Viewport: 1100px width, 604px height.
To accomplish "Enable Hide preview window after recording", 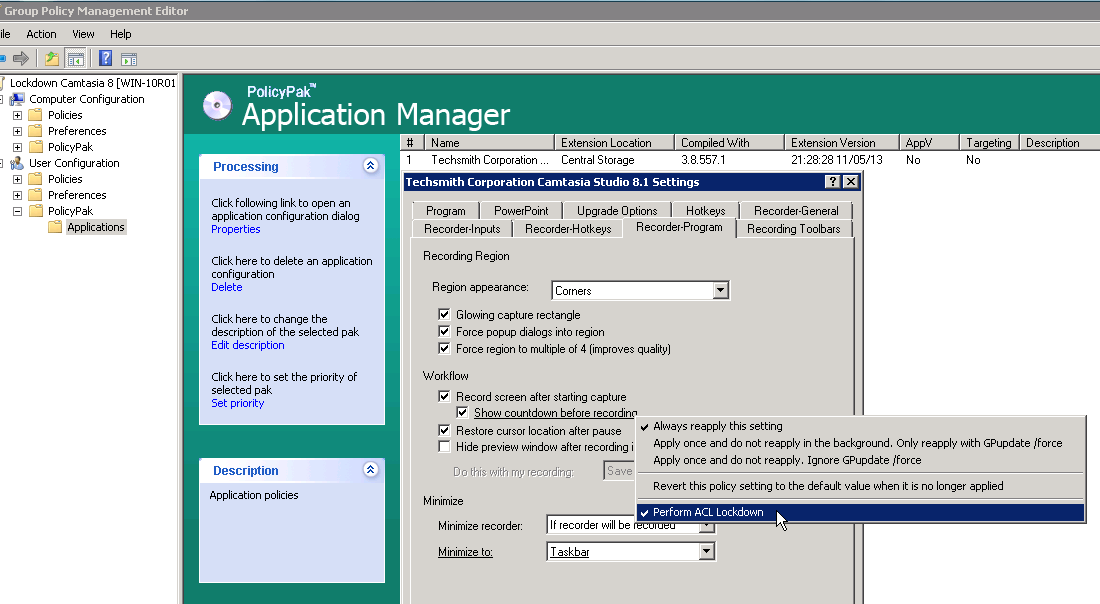I will pyautogui.click(x=444, y=447).
